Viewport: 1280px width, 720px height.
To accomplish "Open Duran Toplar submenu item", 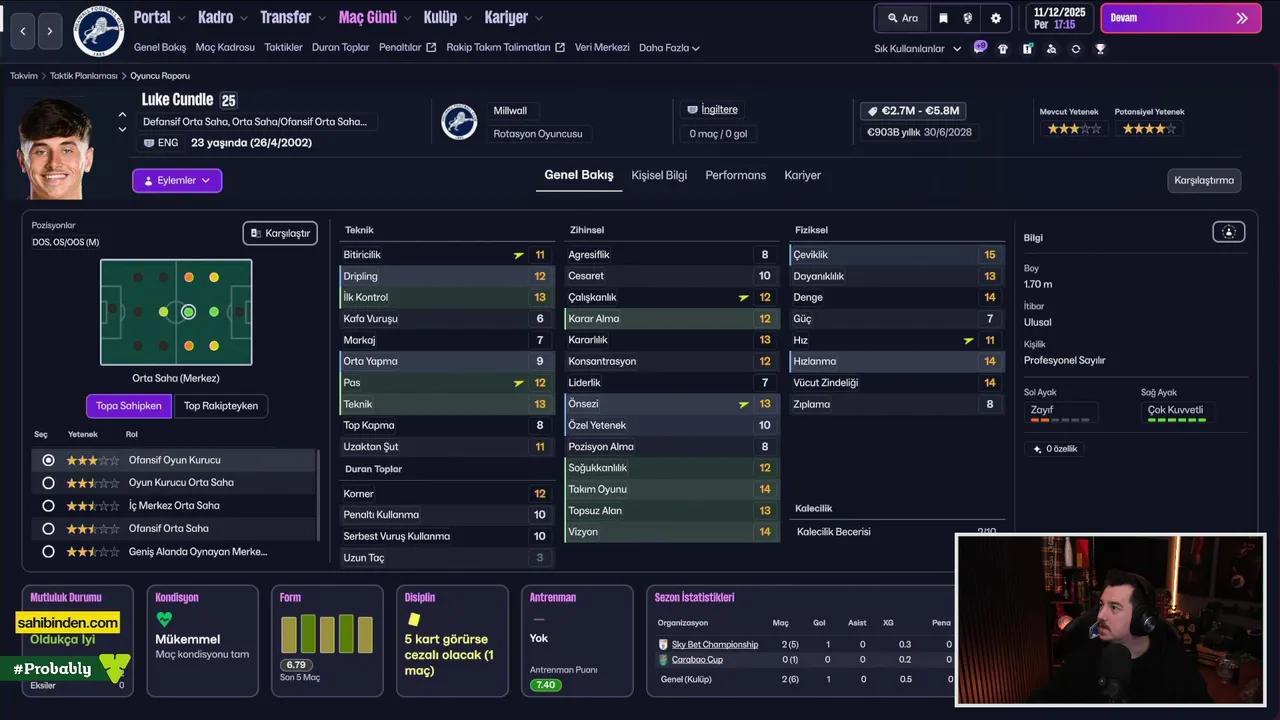I will click(341, 47).
